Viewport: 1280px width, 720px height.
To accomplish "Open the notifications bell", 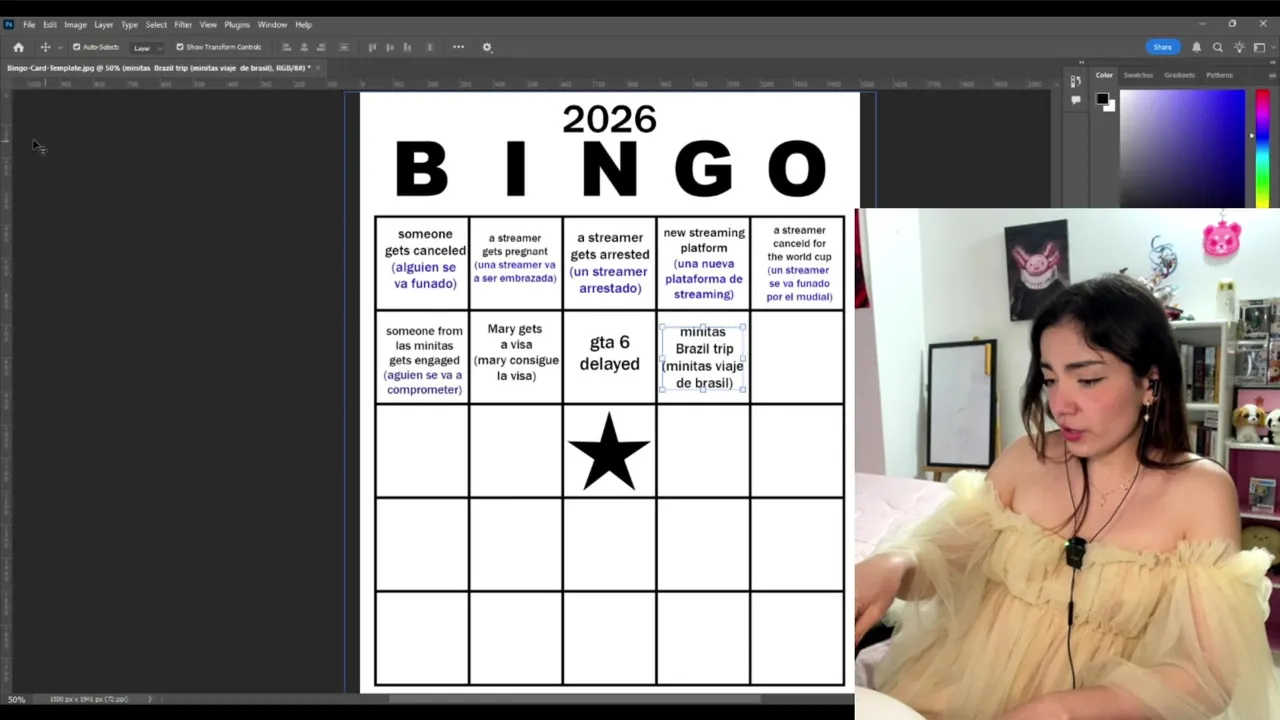I will click(1196, 47).
